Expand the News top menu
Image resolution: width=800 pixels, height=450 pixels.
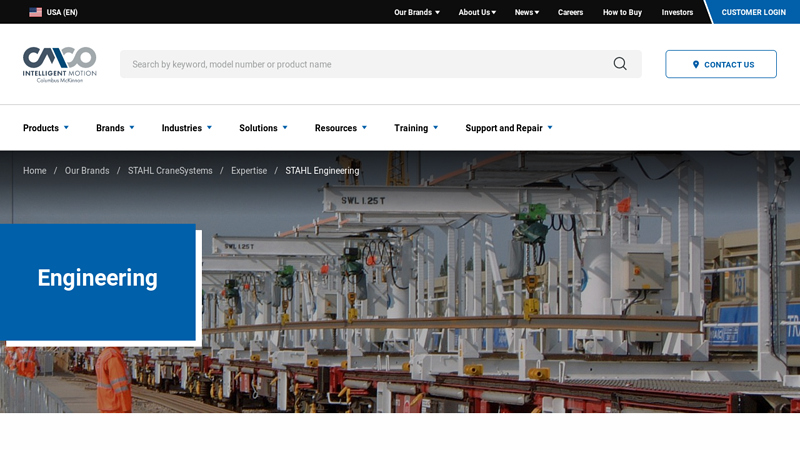(x=527, y=12)
